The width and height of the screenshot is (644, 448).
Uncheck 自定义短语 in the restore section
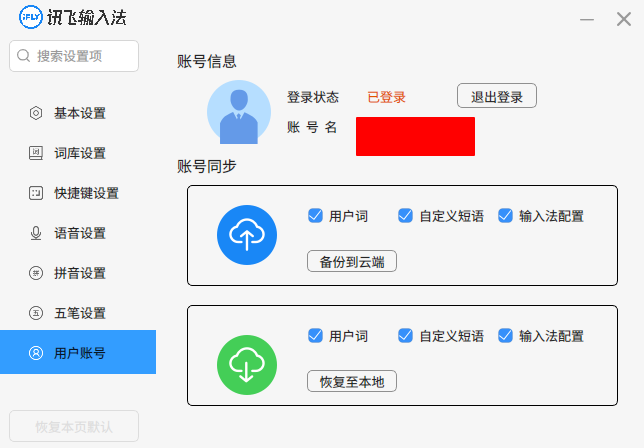pyautogui.click(x=405, y=335)
